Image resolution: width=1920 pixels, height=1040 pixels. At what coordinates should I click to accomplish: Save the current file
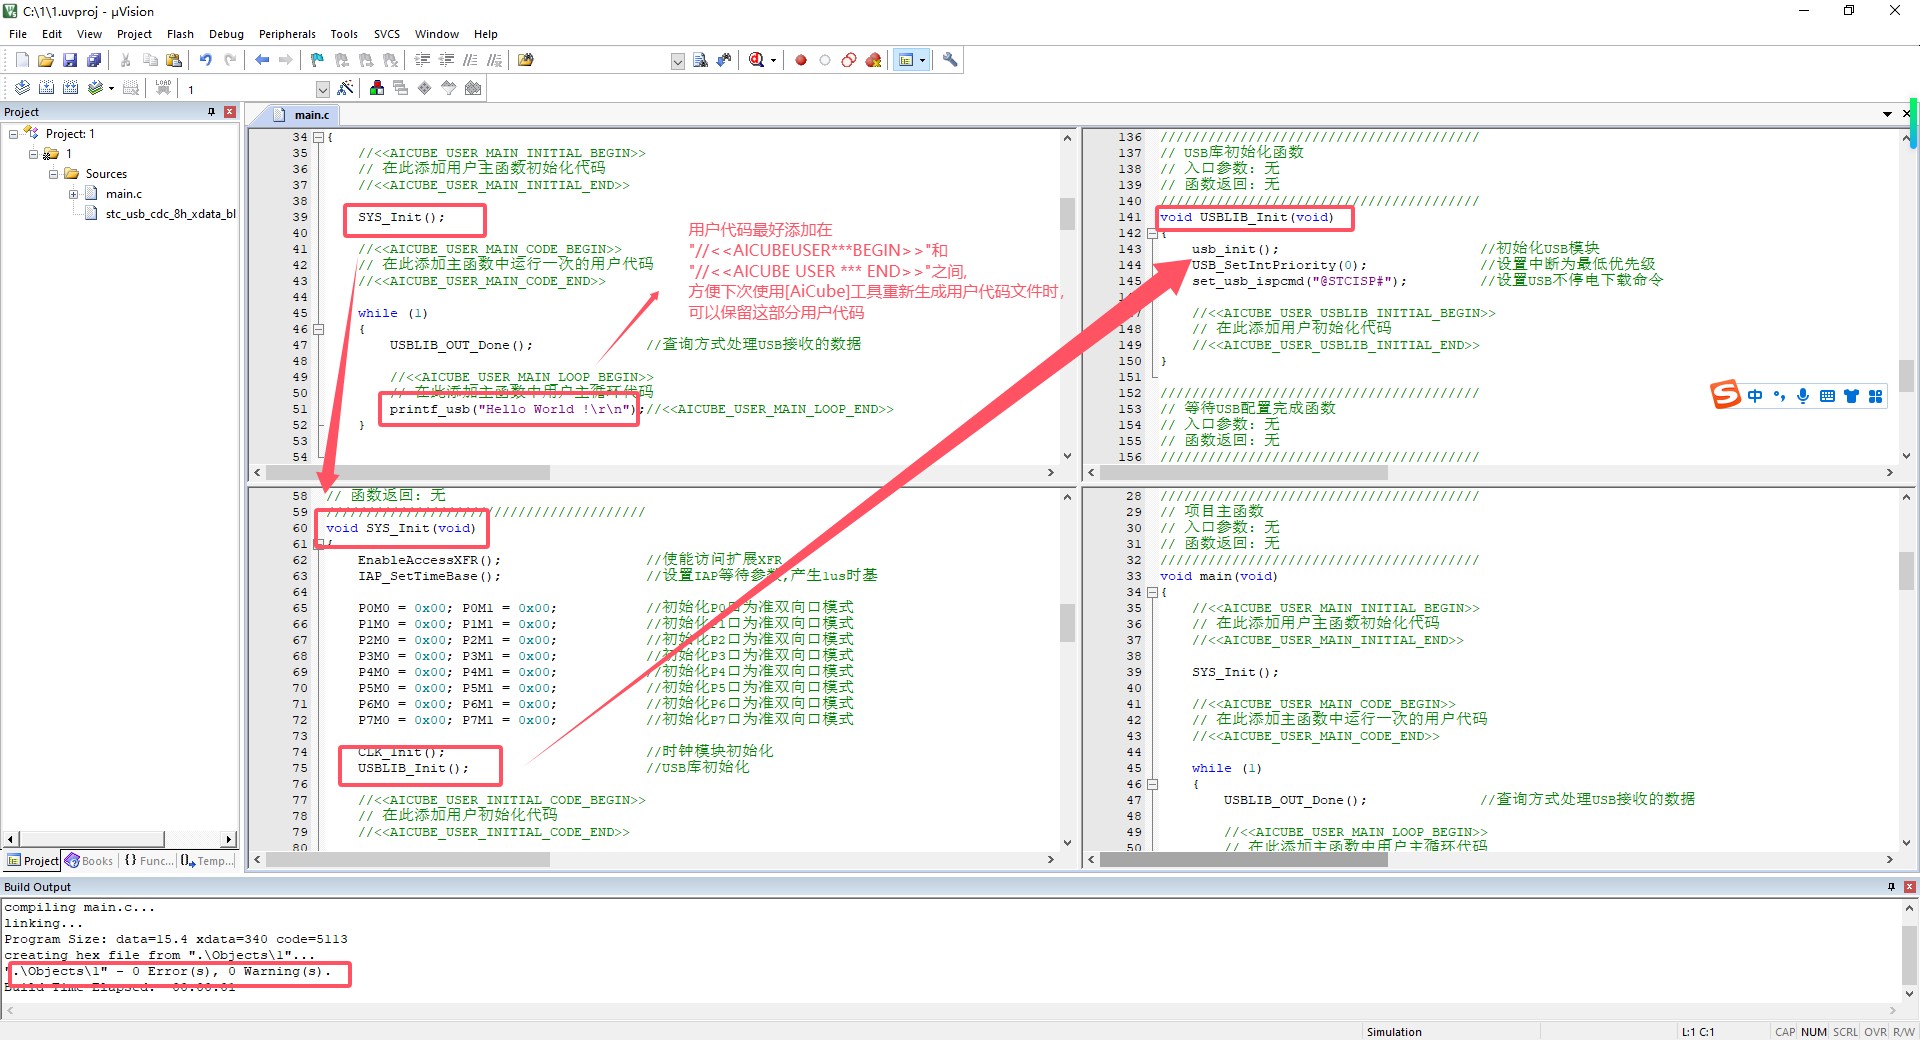[70, 60]
